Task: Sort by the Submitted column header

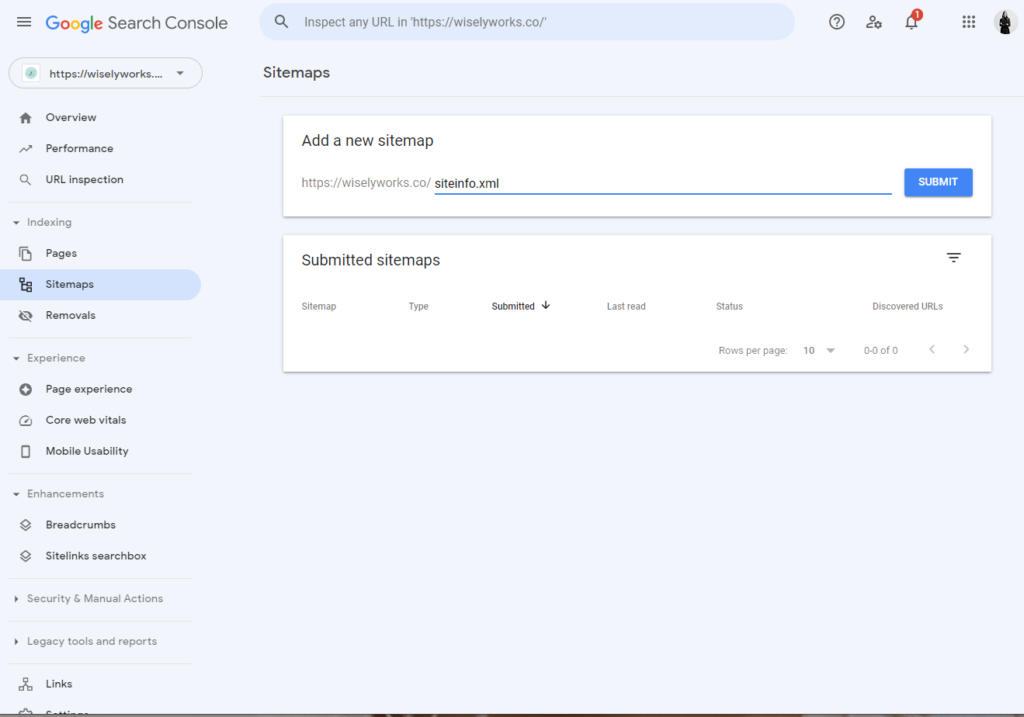Action: (x=513, y=306)
